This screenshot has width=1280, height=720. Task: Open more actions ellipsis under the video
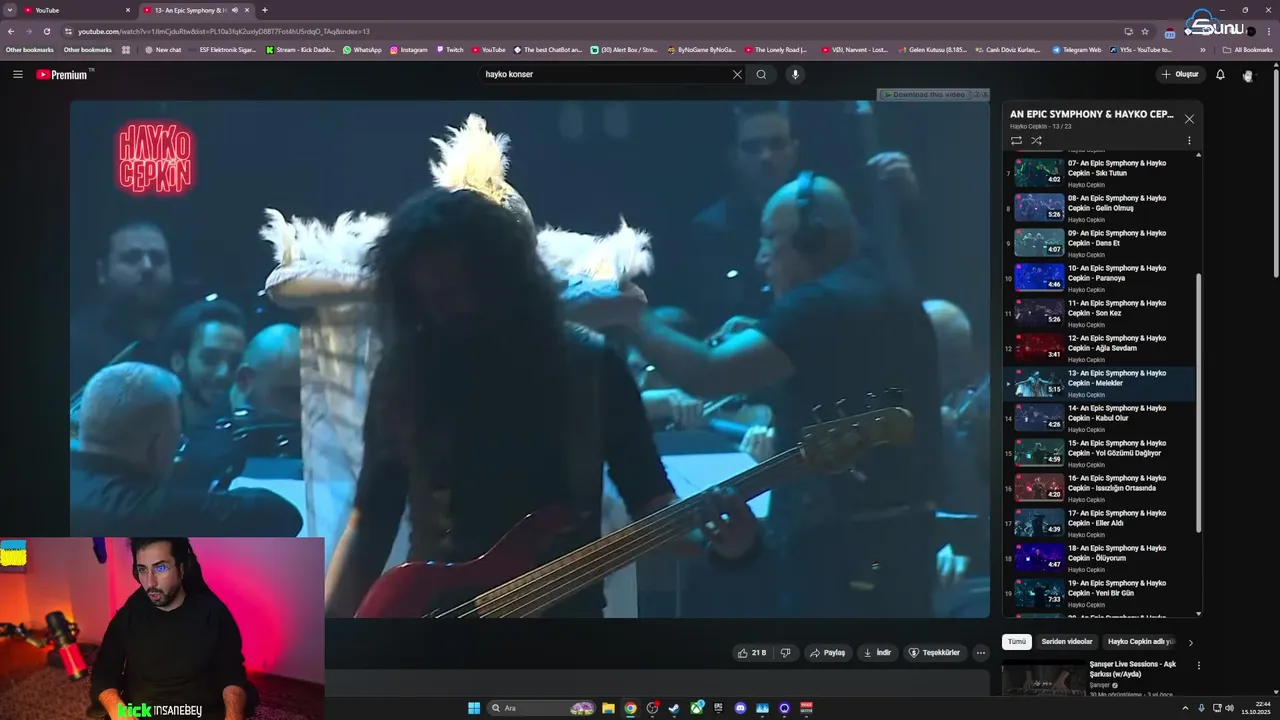[x=981, y=652]
